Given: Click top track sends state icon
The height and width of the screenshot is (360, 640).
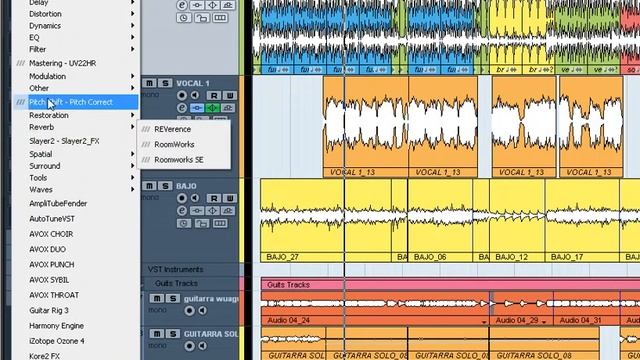Looking at the screenshot, I should click(x=228, y=5).
